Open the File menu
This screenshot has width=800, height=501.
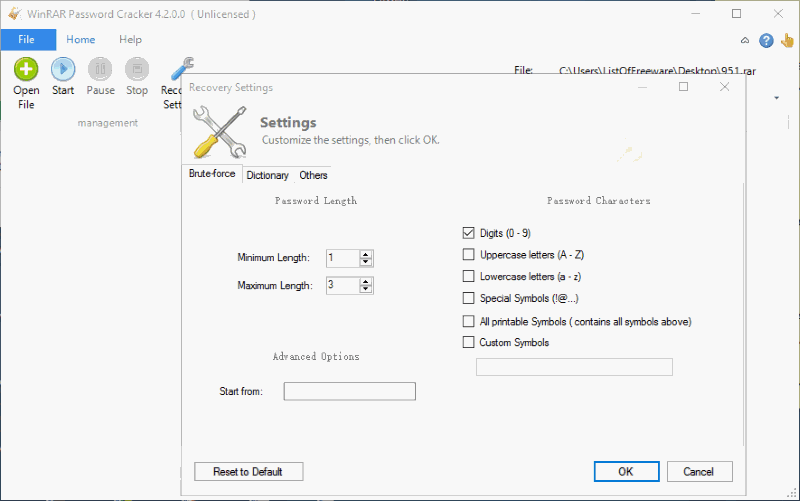[28, 39]
